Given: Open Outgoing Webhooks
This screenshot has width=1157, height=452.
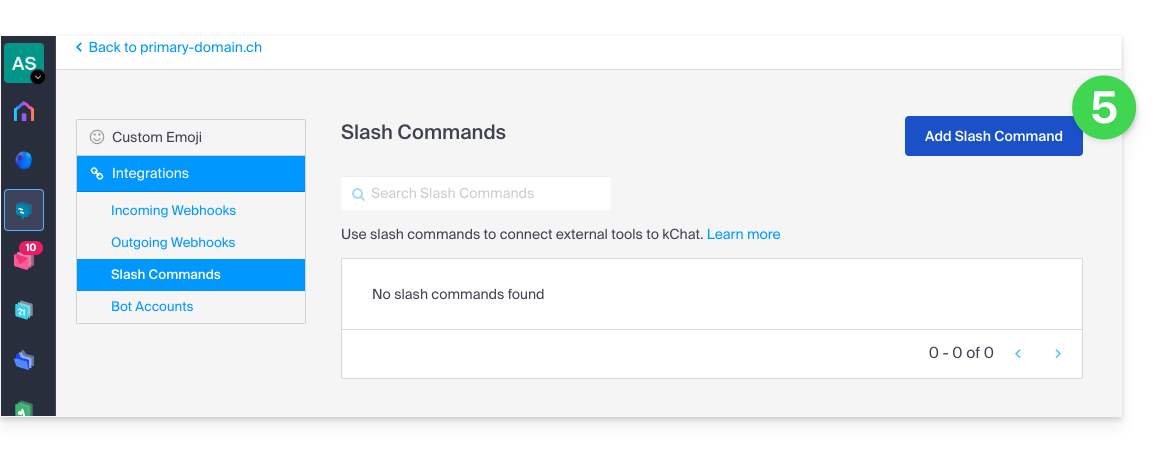Looking at the screenshot, I should pos(173,242).
